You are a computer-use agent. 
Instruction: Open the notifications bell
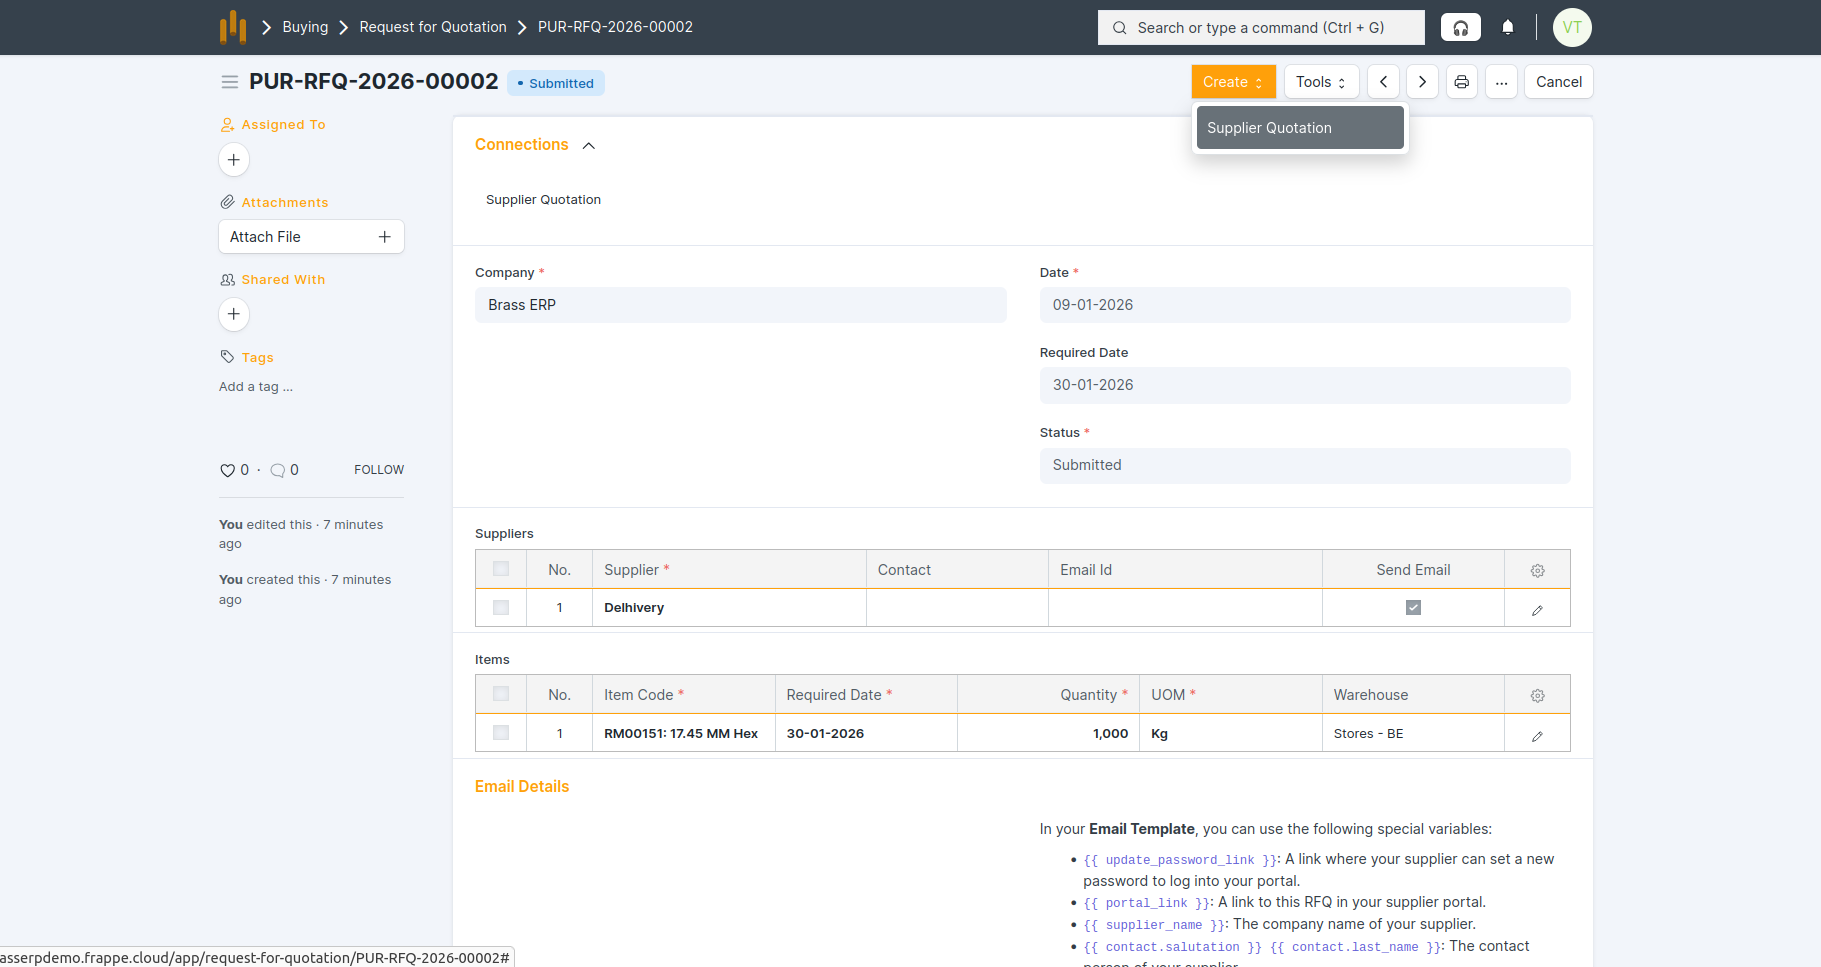(x=1507, y=28)
